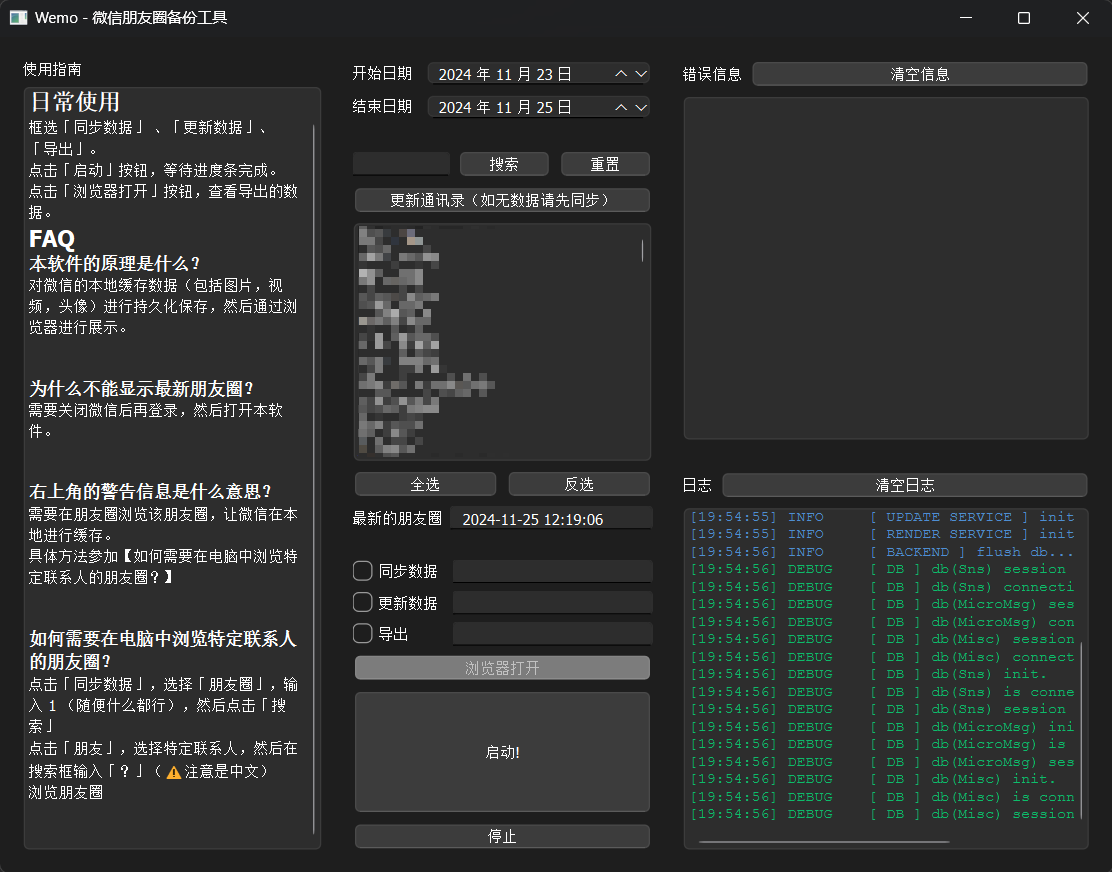
Task: Enable the 同步数据 checkbox
Action: [364, 571]
